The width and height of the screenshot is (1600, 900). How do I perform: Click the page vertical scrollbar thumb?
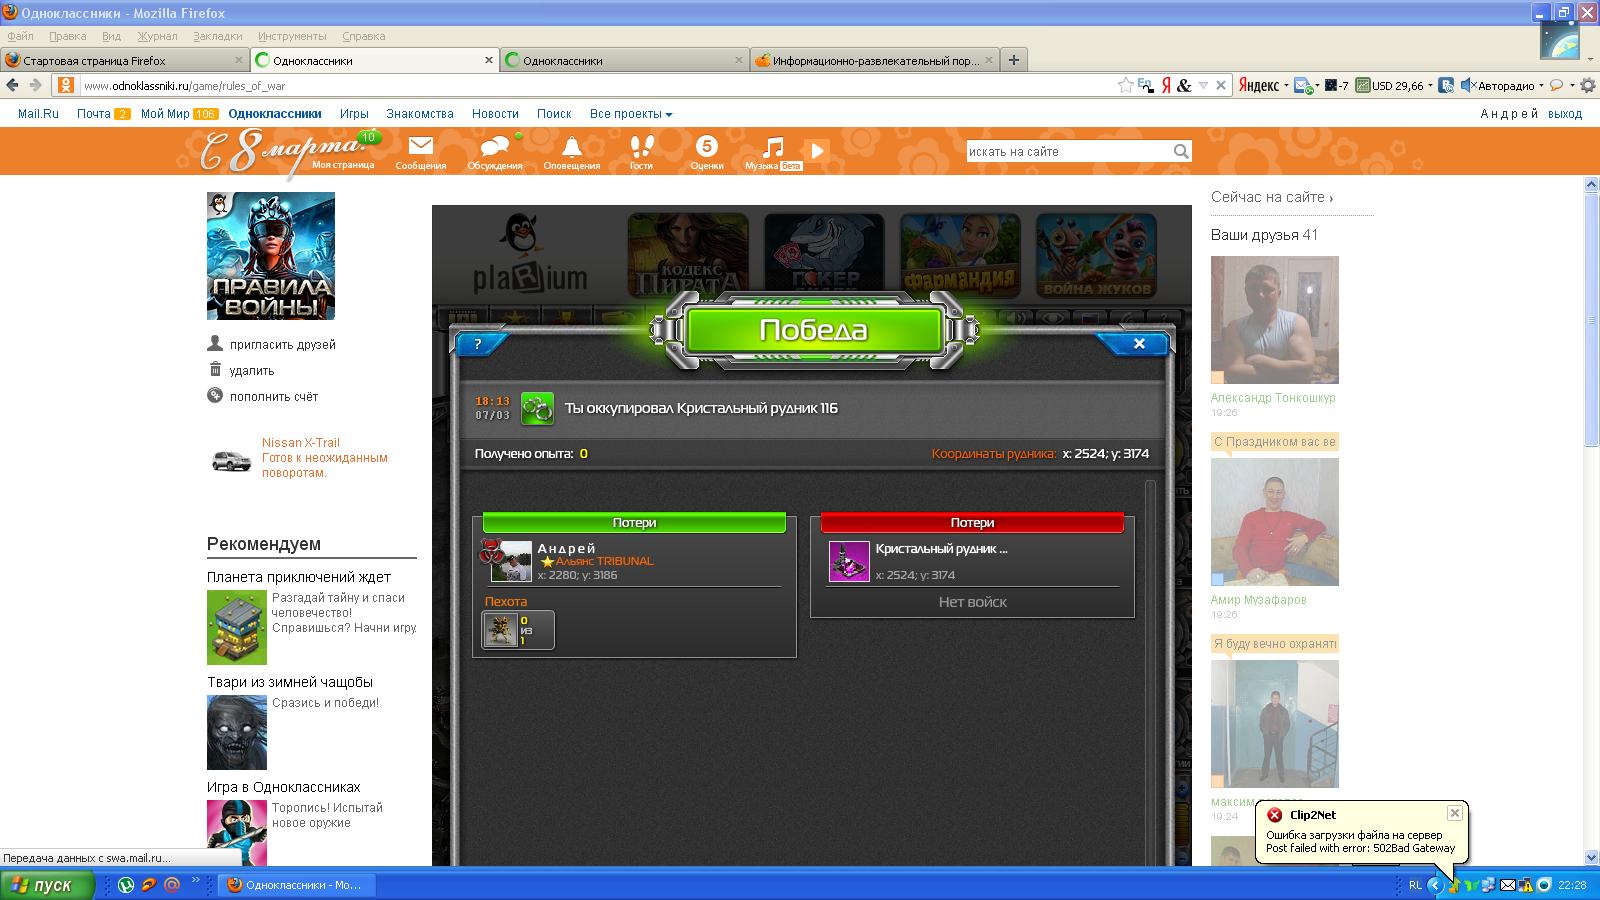[x=1591, y=318]
